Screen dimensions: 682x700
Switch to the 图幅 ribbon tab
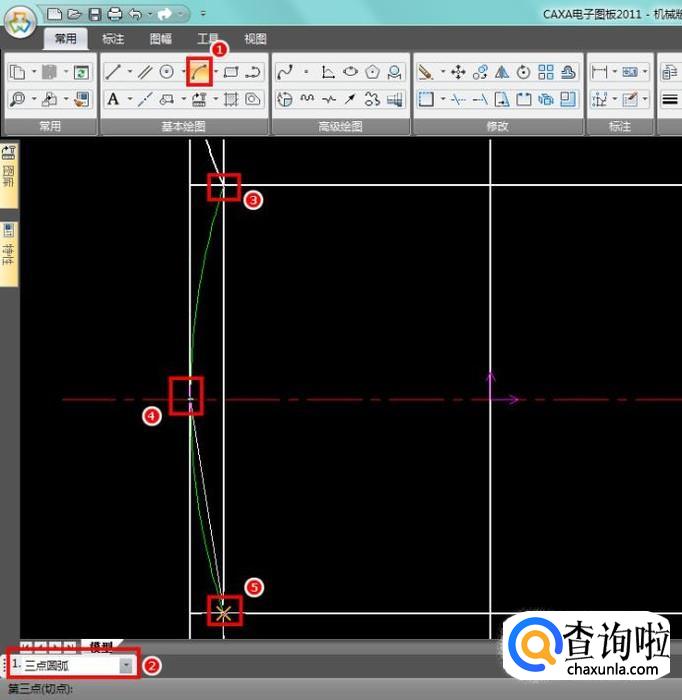pyautogui.click(x=160, y=39)
